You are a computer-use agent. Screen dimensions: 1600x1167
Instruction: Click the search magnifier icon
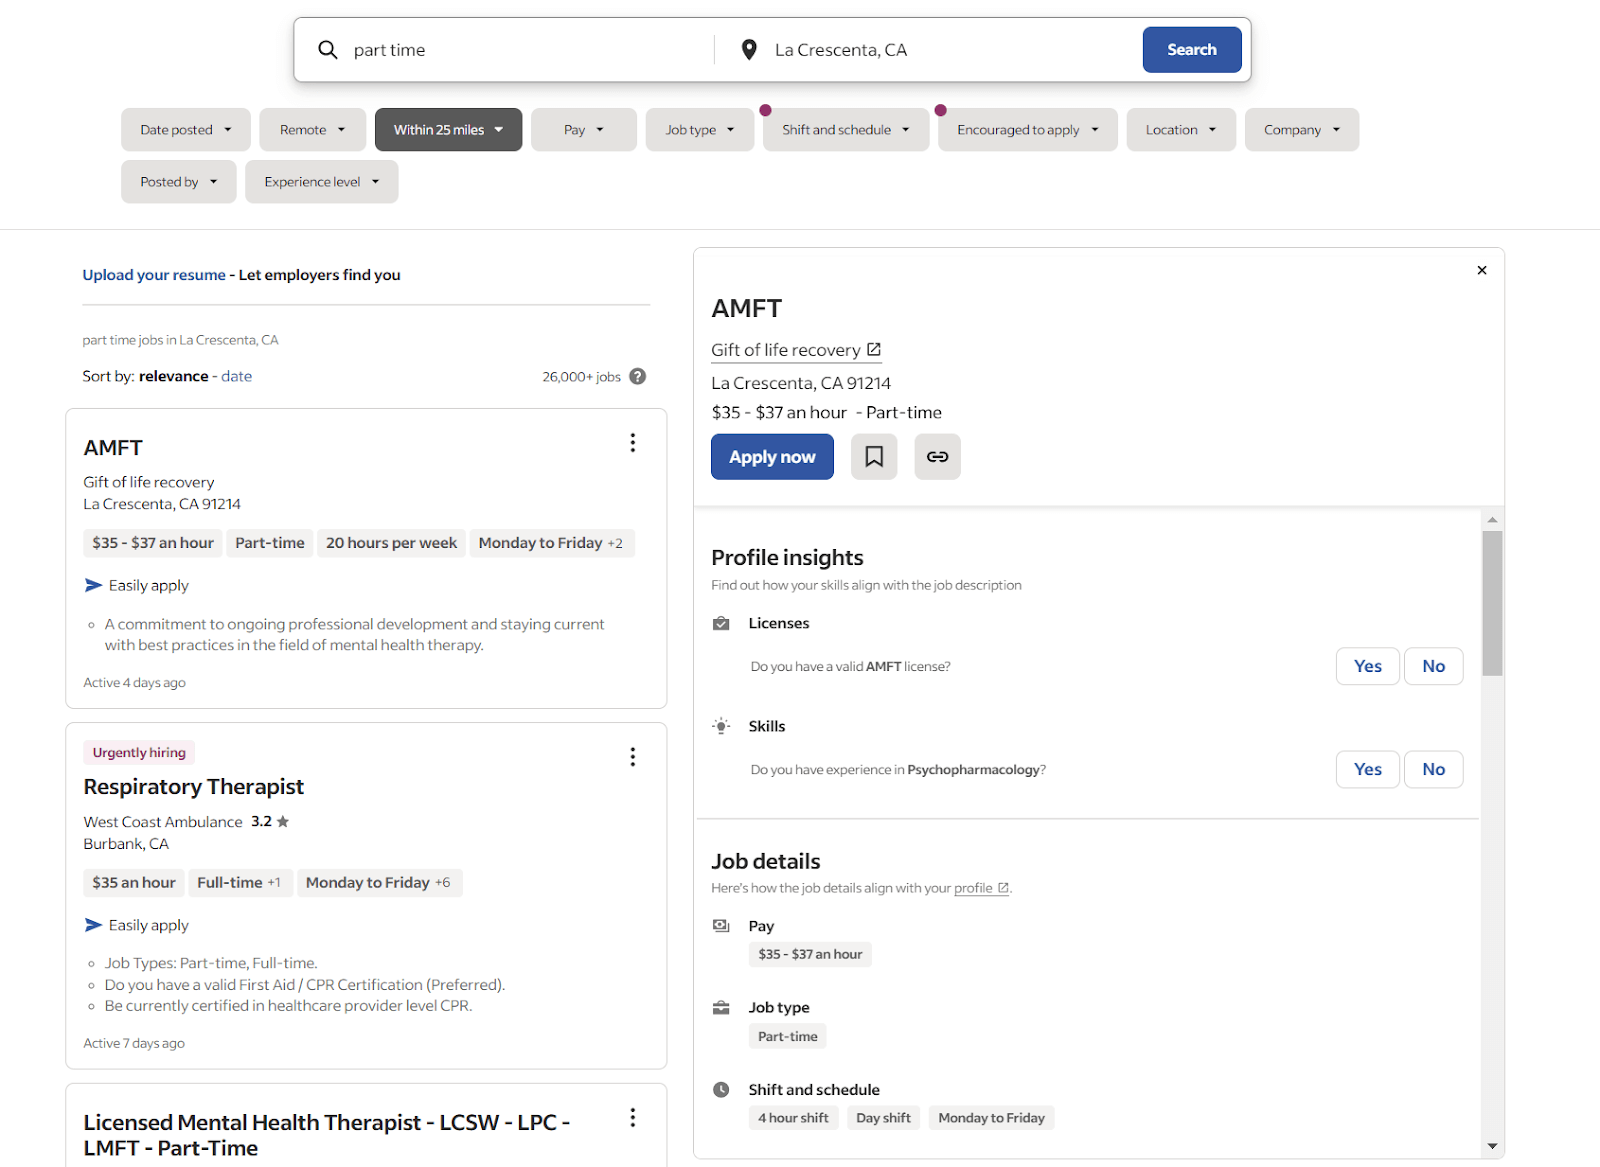327,49
